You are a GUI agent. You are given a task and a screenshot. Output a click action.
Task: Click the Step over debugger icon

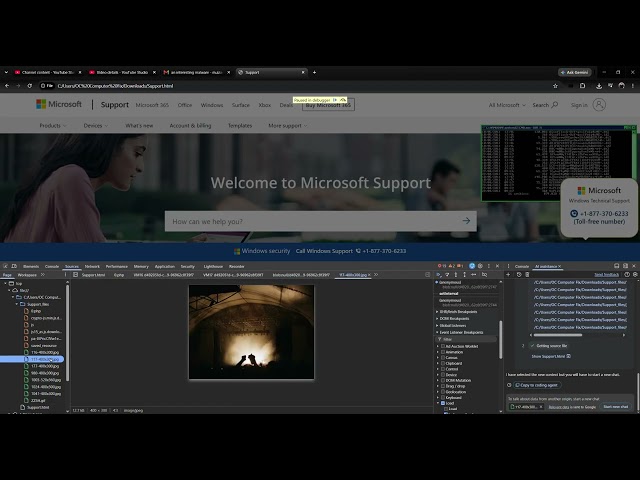pos(447,275)
